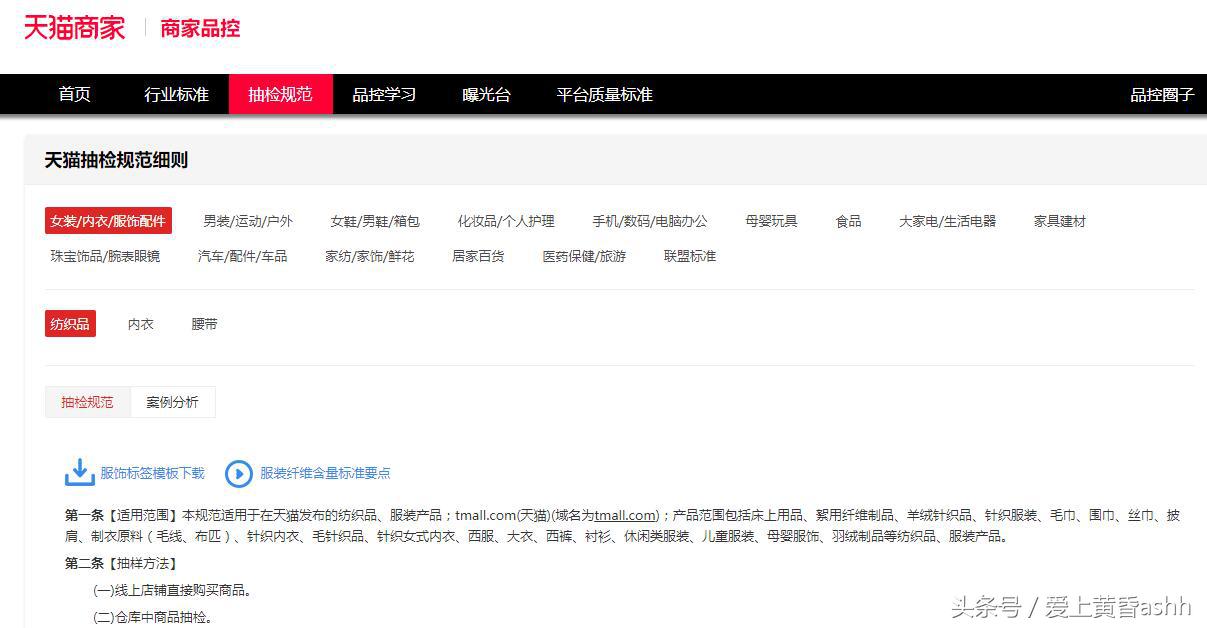Choose the 珠宝饰品/腕表眼镜 category
The image size is (1207, 628).
pos(105,256)
